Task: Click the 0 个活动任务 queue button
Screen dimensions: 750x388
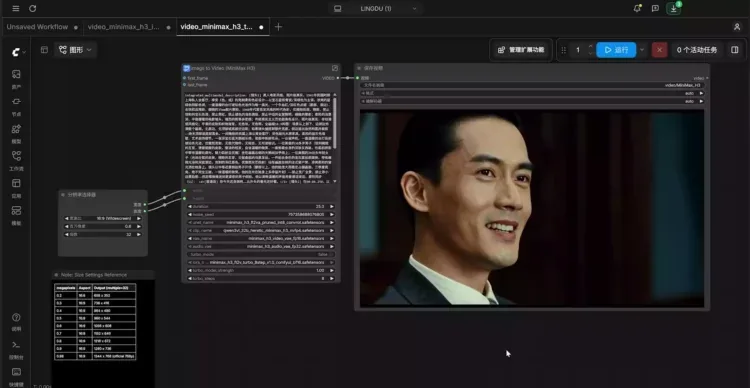Action: [x=696, y=50]
